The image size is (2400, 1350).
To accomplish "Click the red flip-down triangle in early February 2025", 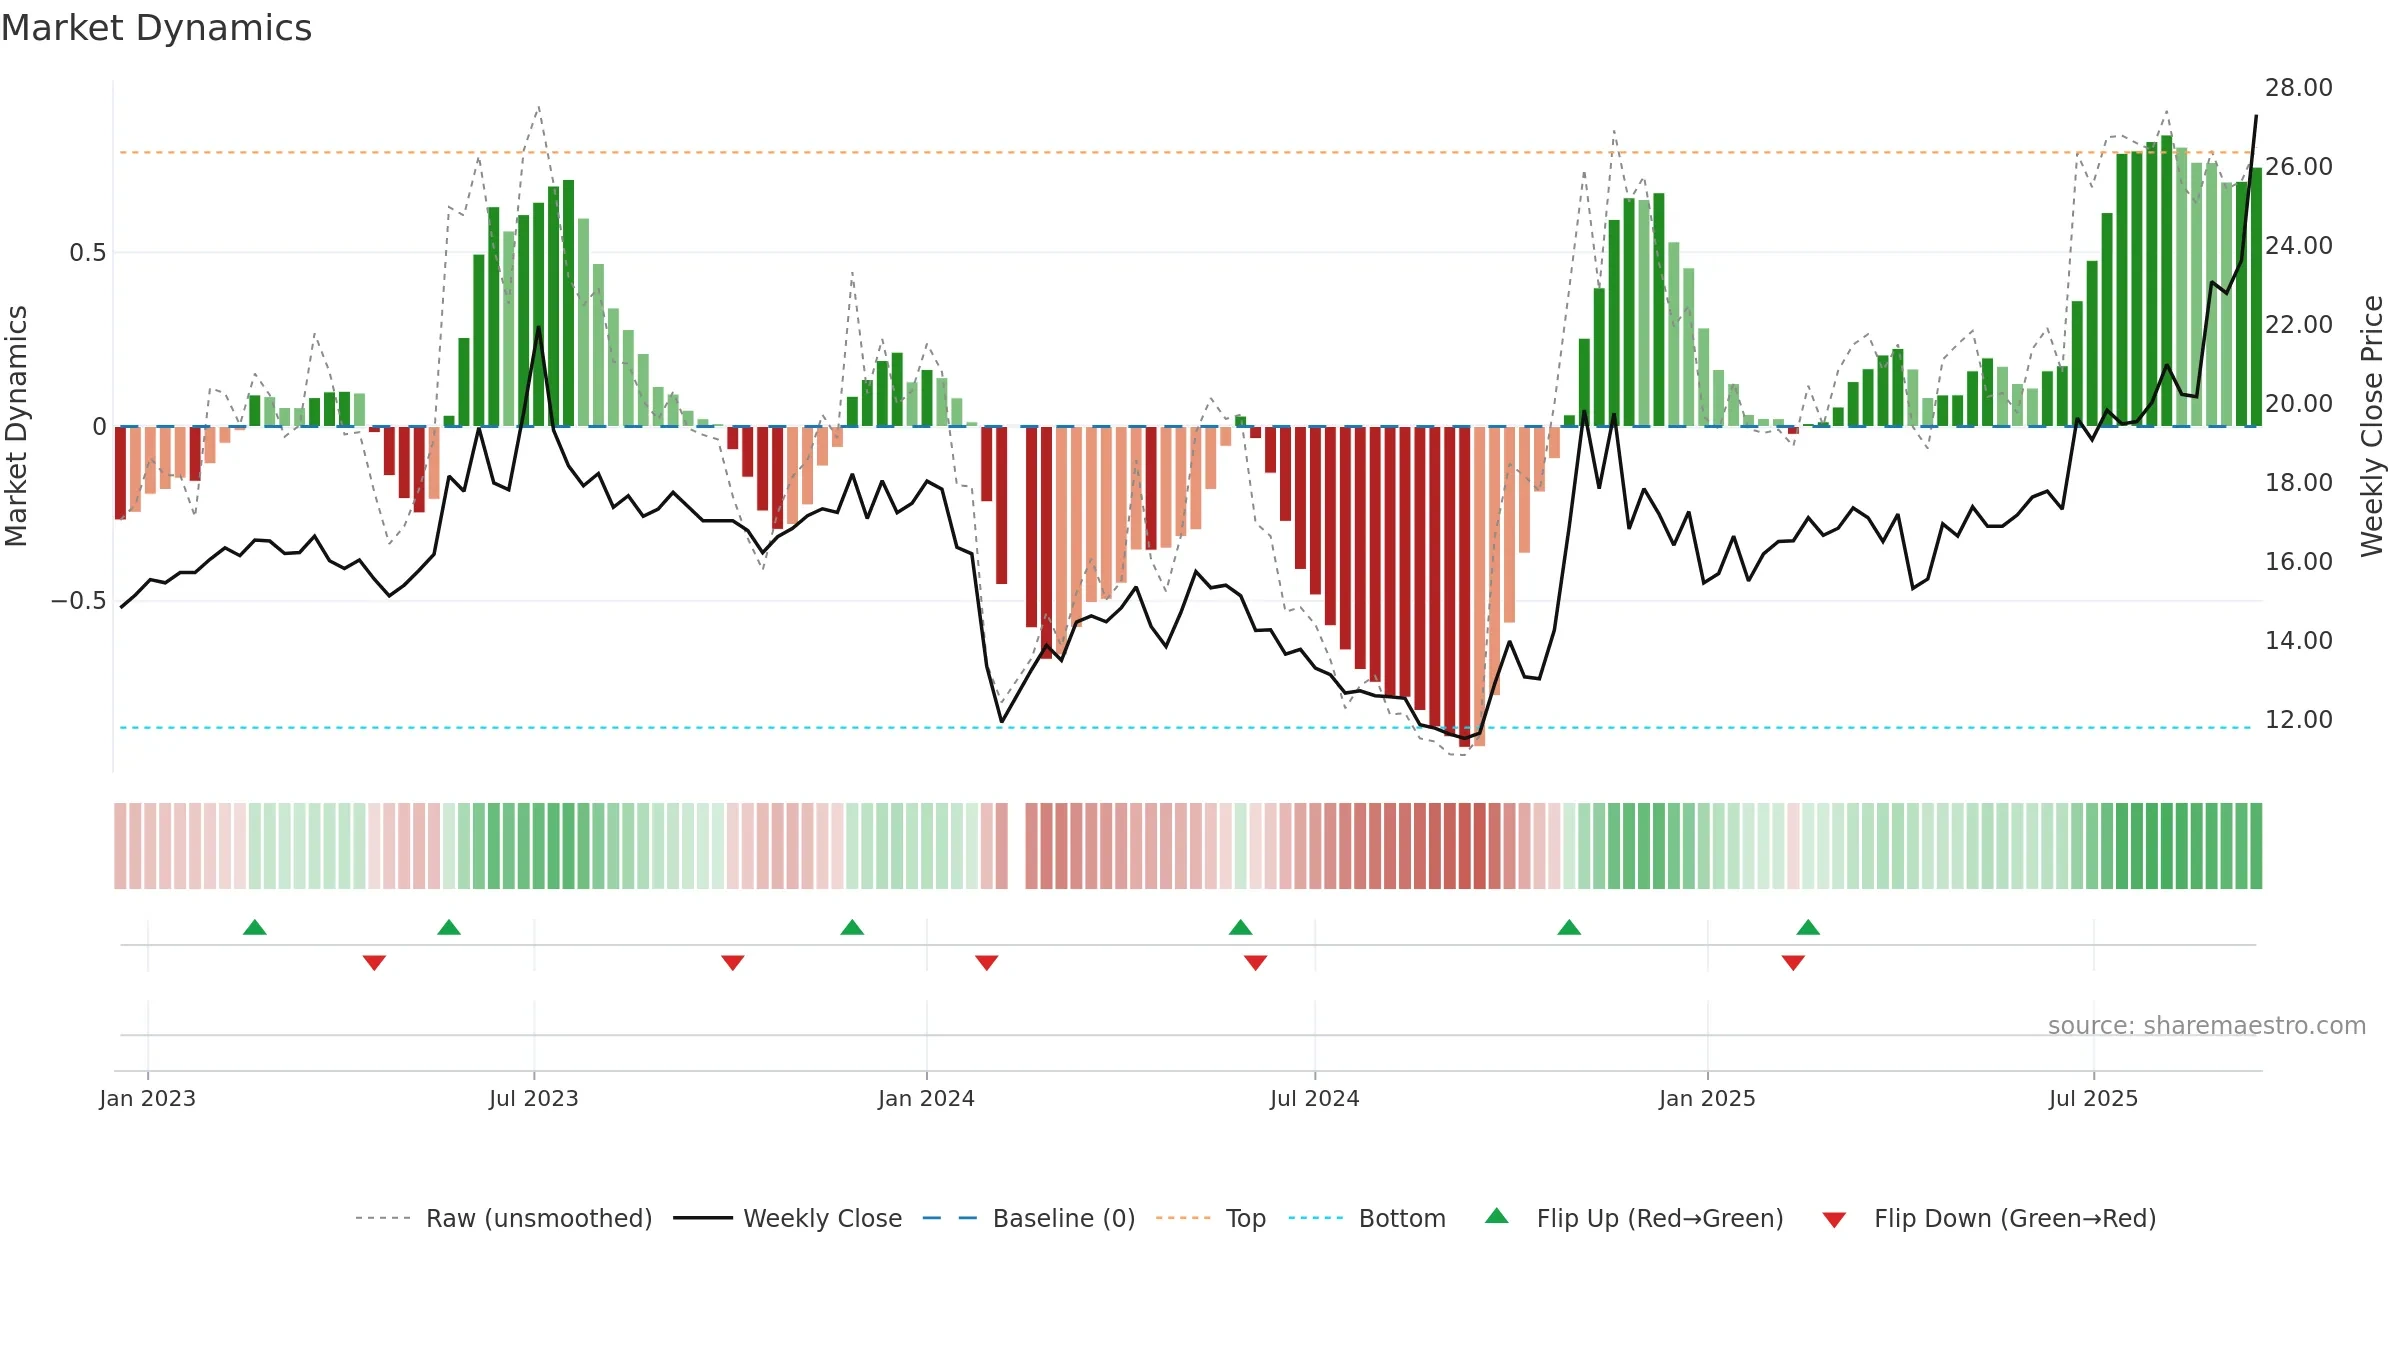I will 1793,963.
